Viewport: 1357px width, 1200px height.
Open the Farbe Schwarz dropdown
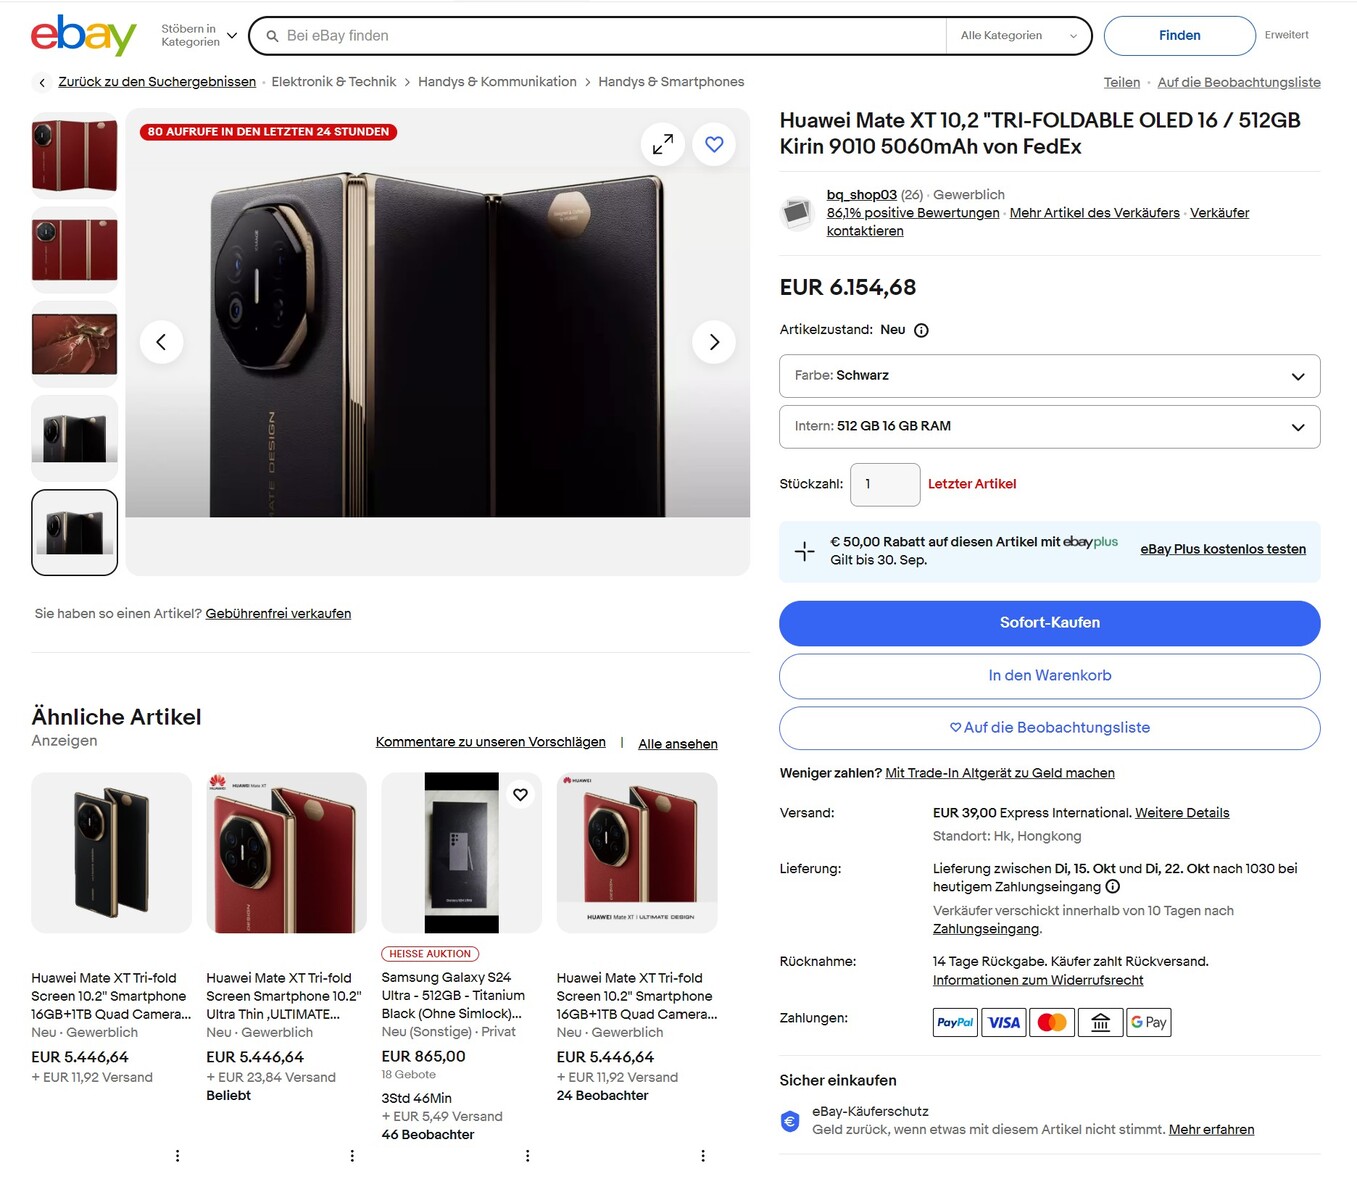click(1049, 376)
